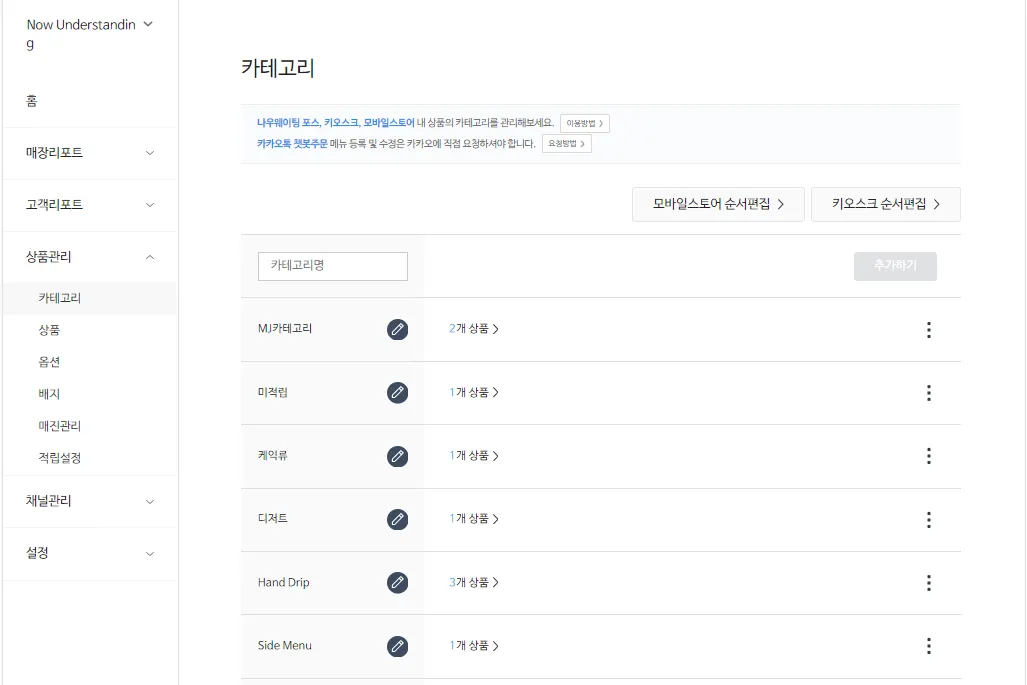Expand the 매장리포트 menu section
This screenshot has height=685, width=1027.
[x=90, y=153]
